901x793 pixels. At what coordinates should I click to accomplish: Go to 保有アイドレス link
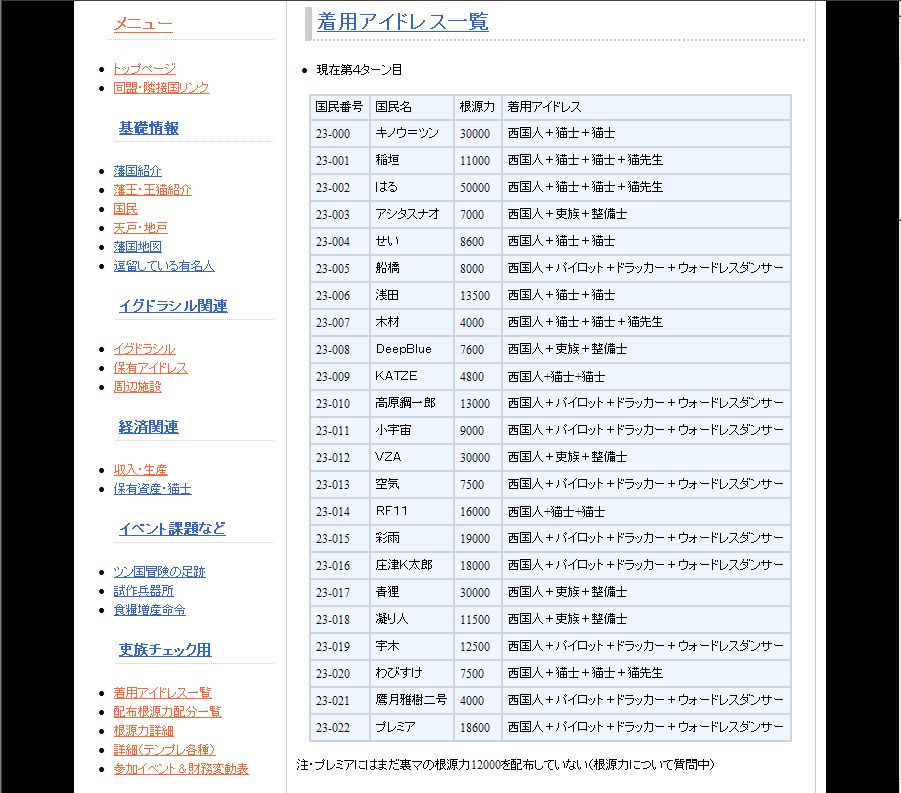[150, 368]
